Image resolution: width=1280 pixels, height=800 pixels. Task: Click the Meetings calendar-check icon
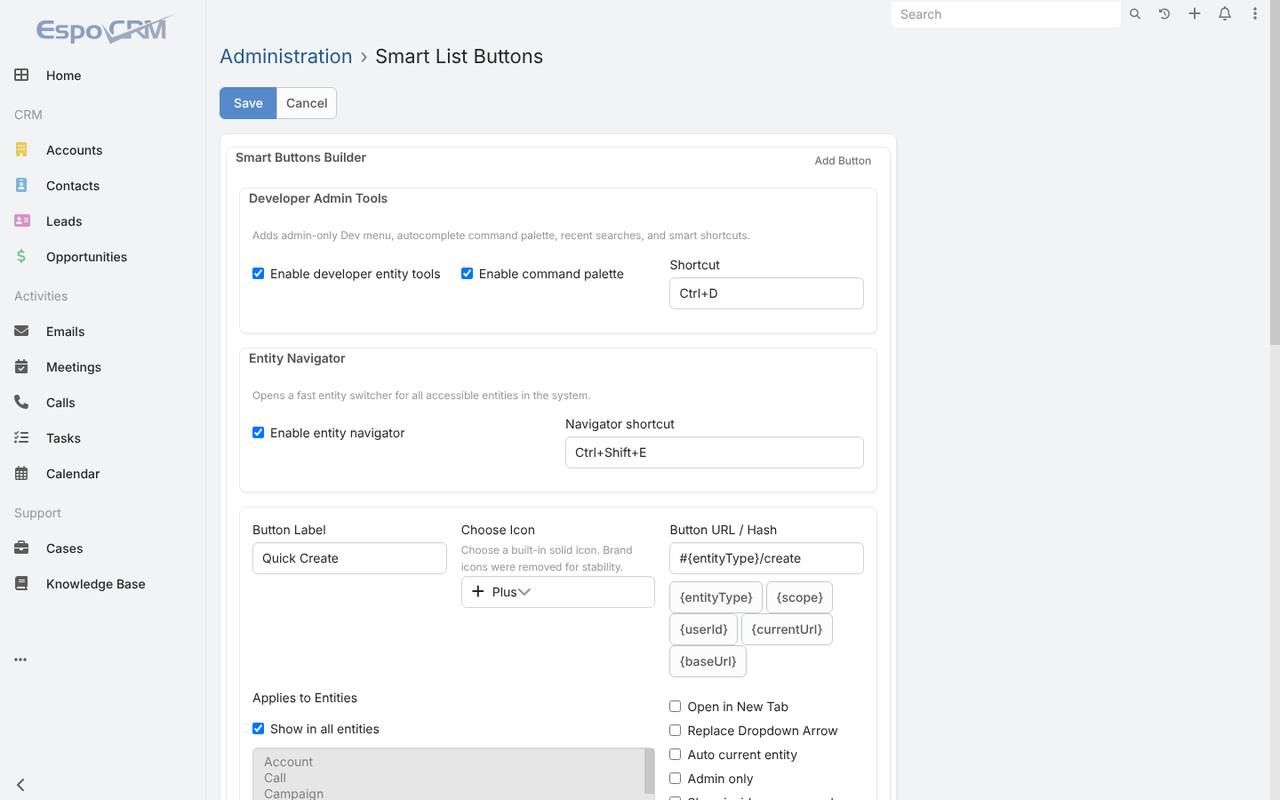coord(21,367)
